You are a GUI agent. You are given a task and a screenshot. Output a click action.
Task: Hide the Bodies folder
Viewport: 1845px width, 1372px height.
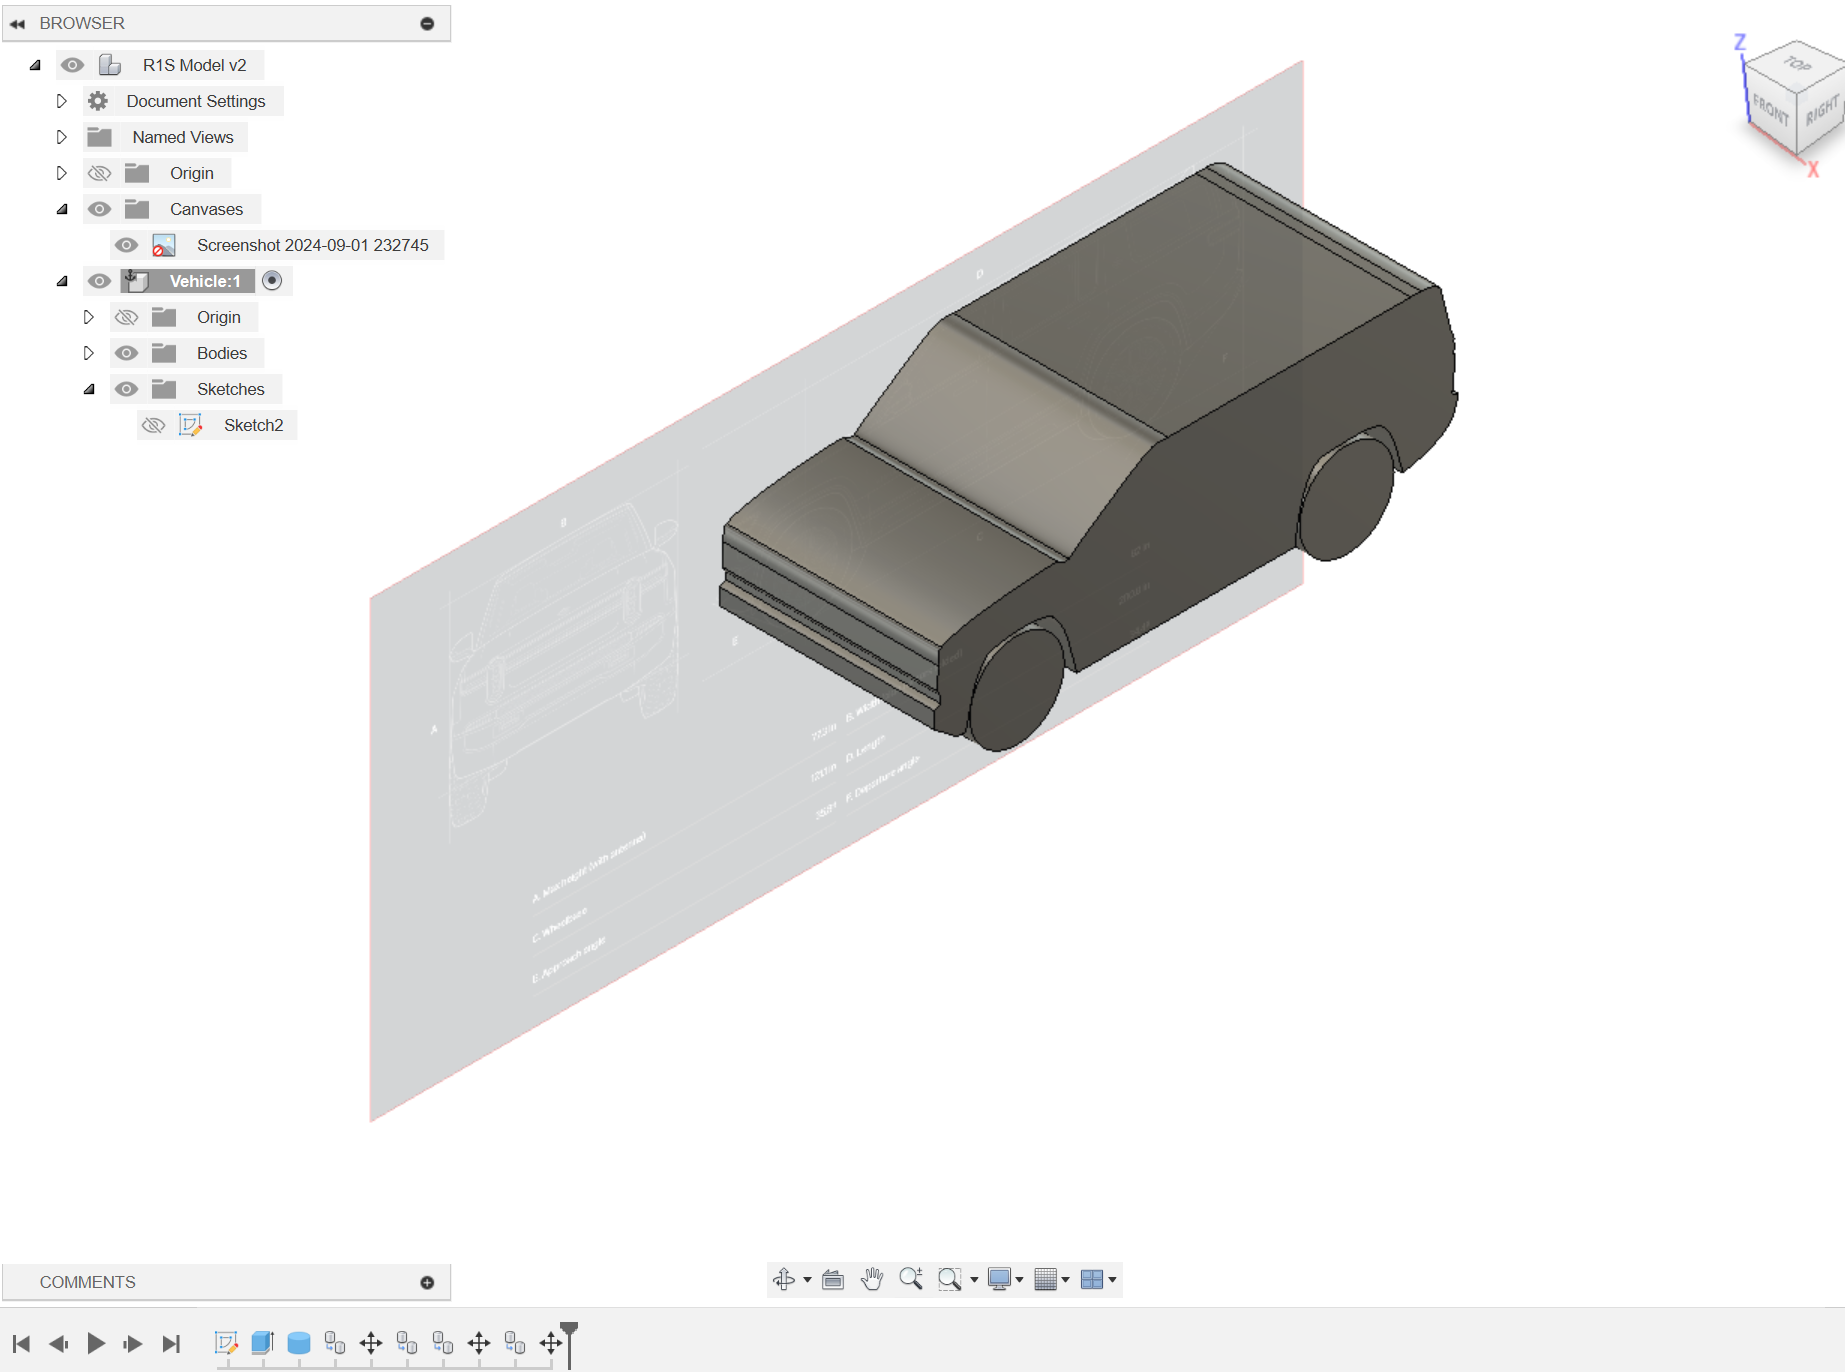(x=126, y=353)
